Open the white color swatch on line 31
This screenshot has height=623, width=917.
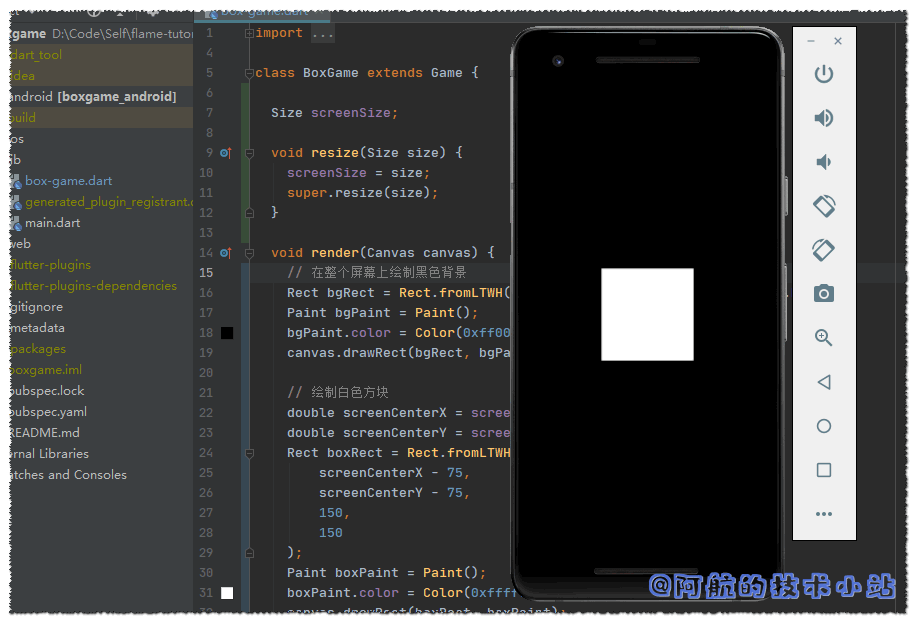227,593
